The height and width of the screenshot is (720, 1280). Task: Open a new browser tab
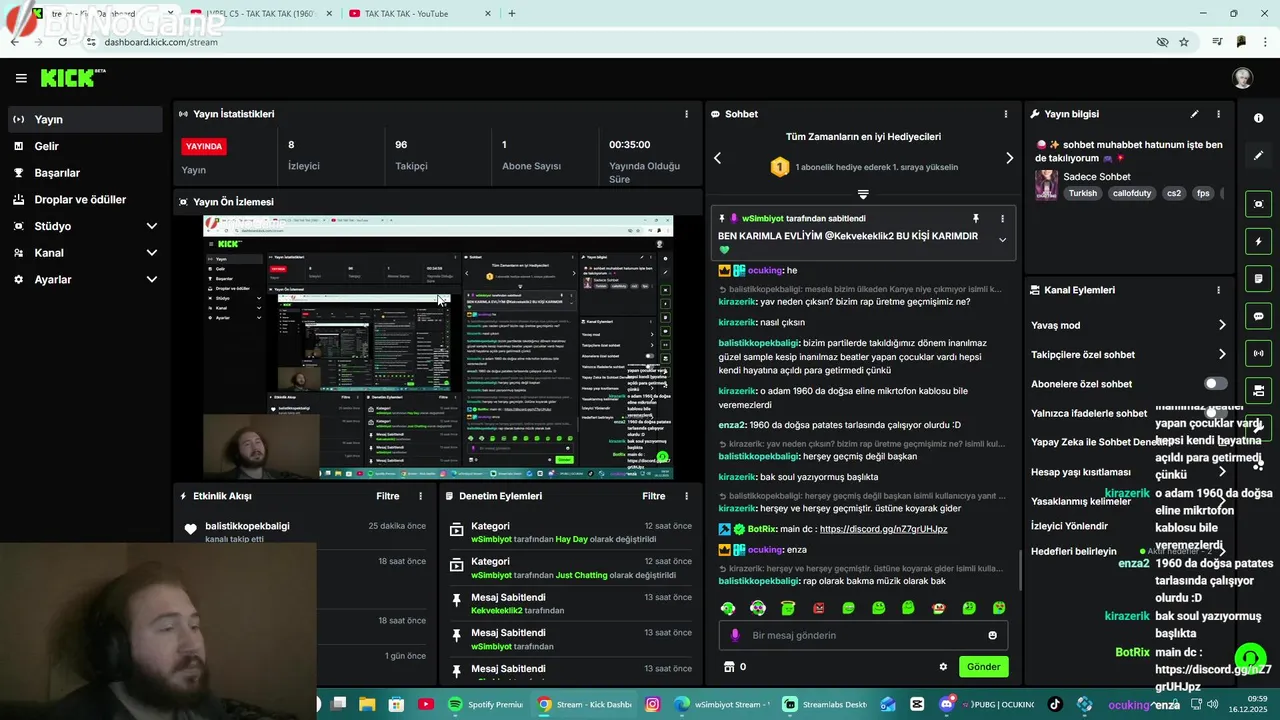(512, 14)
